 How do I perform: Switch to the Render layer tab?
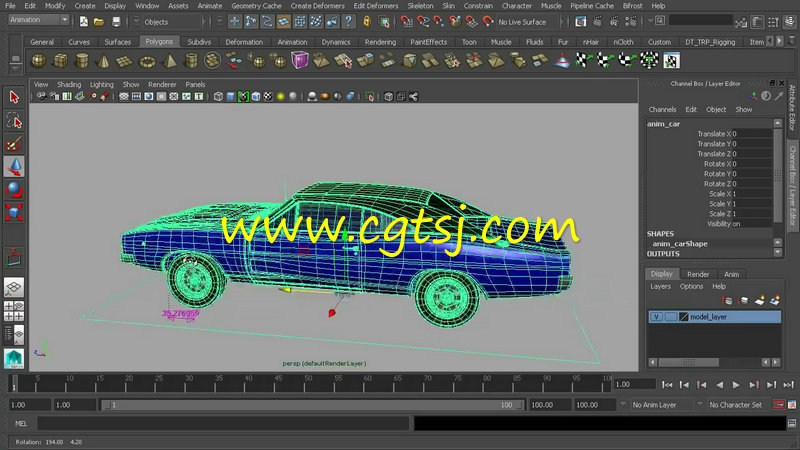tap(697, 274)
